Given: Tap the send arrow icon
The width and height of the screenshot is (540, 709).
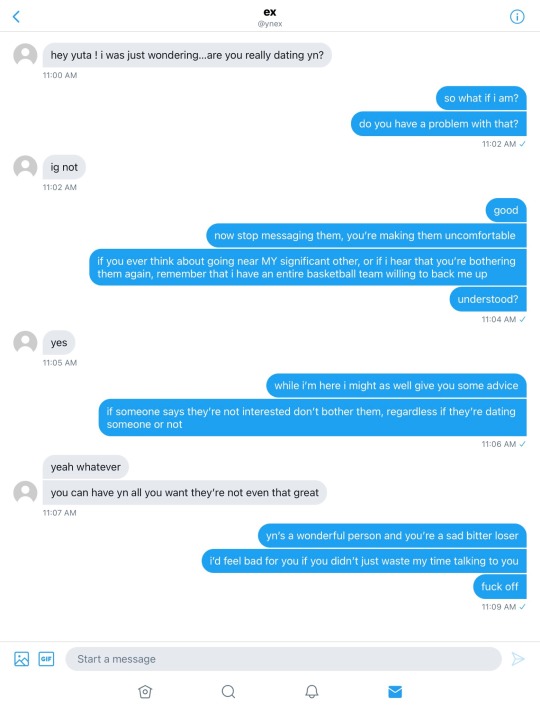Looking at the screenshot, I should (x=518, y=659).
